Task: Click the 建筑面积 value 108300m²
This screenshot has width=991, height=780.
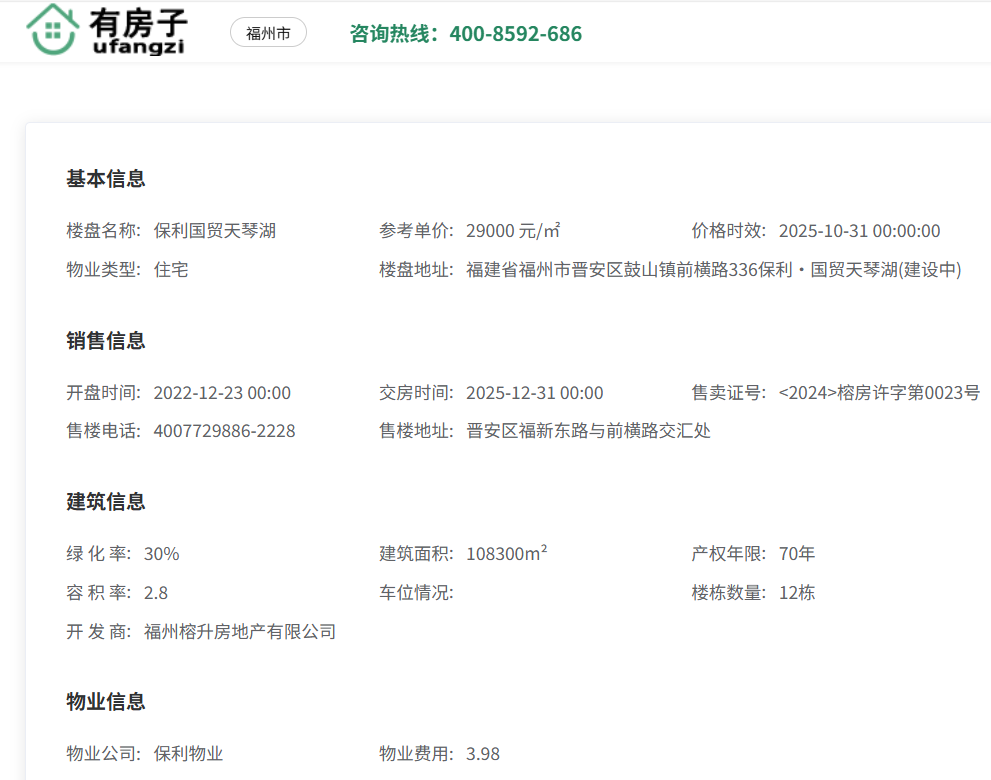Action: 506,554
